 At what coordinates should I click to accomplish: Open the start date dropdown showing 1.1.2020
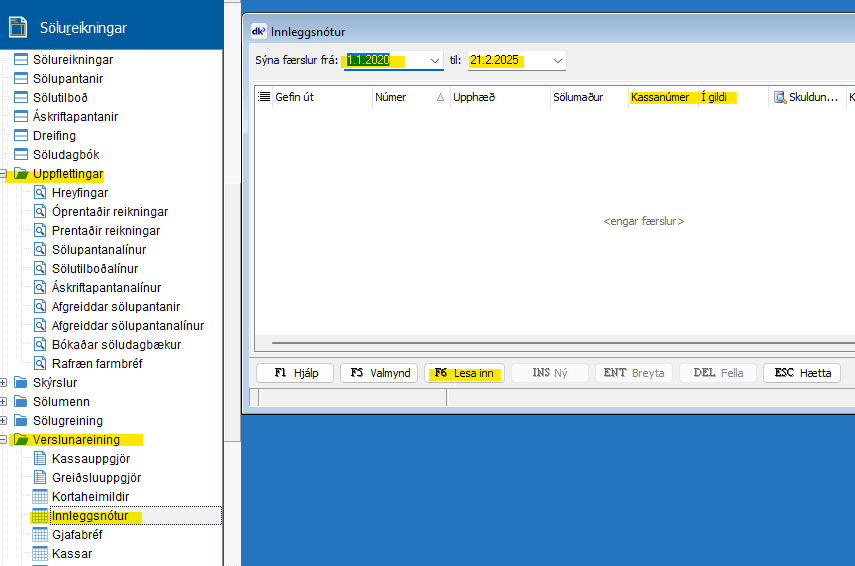pyautogui.click(x=434, y=61)
